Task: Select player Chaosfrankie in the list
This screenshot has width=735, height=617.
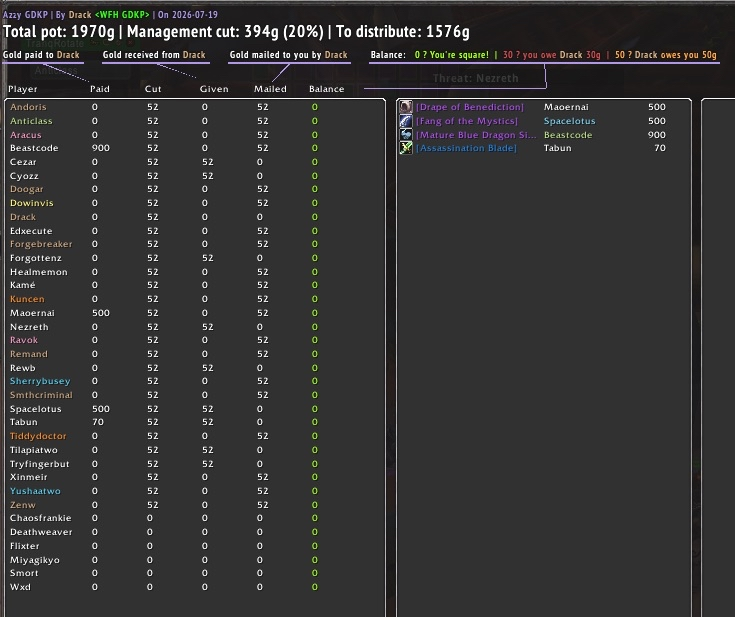Action: coord(41,519)
